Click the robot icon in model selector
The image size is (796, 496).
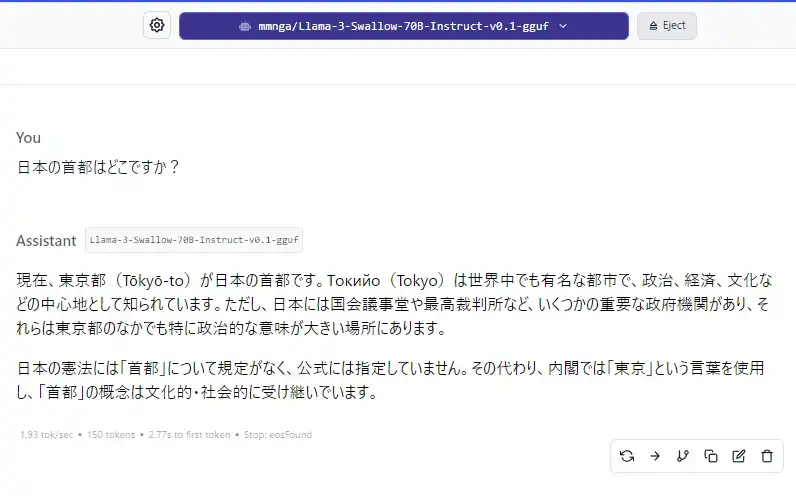pos(245,26)
